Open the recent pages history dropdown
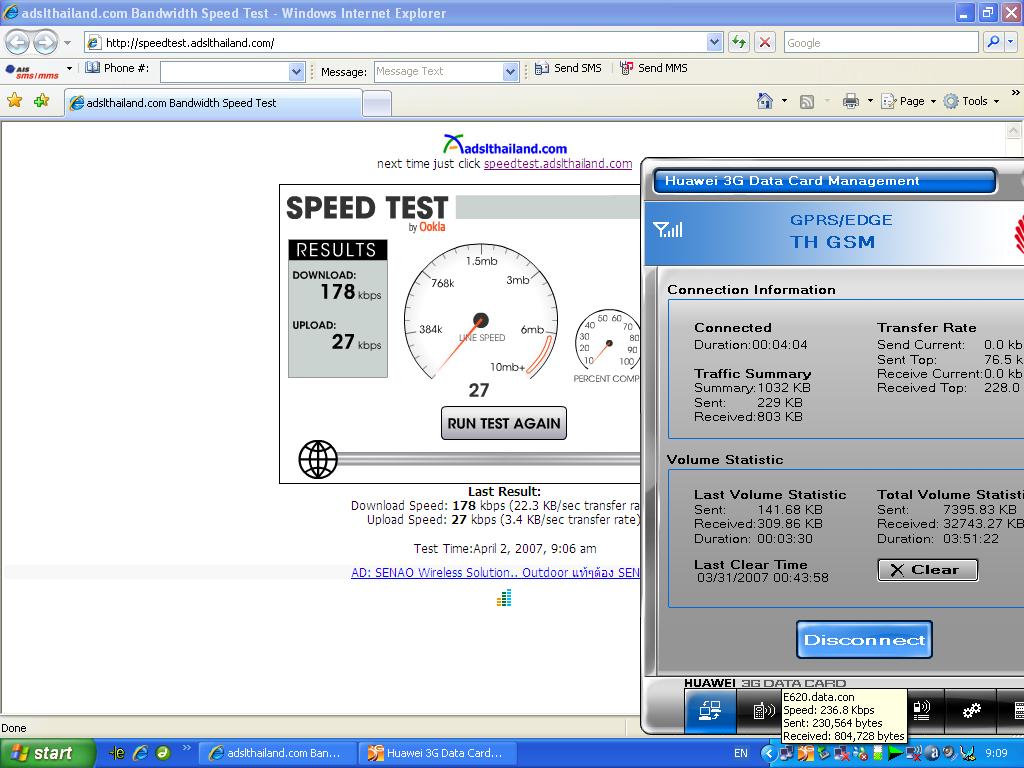 pyautogui.click(x=67, y=43)
